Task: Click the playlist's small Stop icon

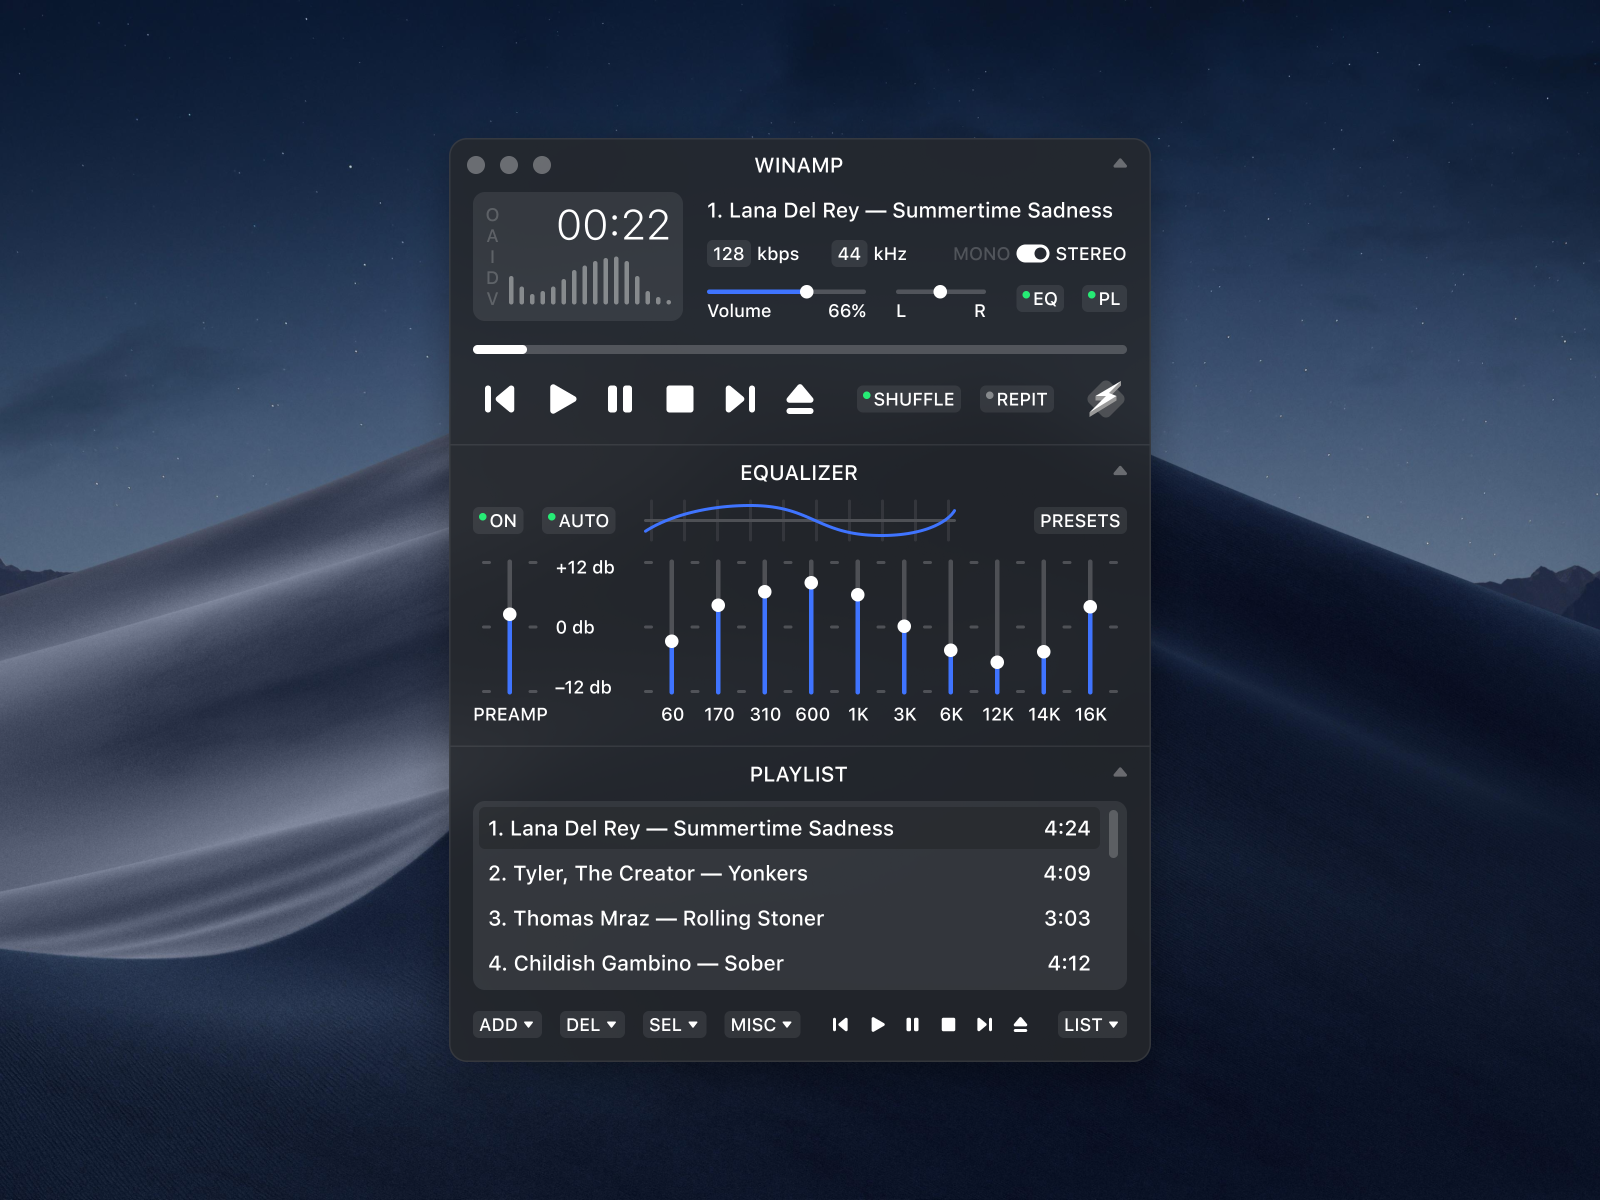Action: [x=948, y=1024]
